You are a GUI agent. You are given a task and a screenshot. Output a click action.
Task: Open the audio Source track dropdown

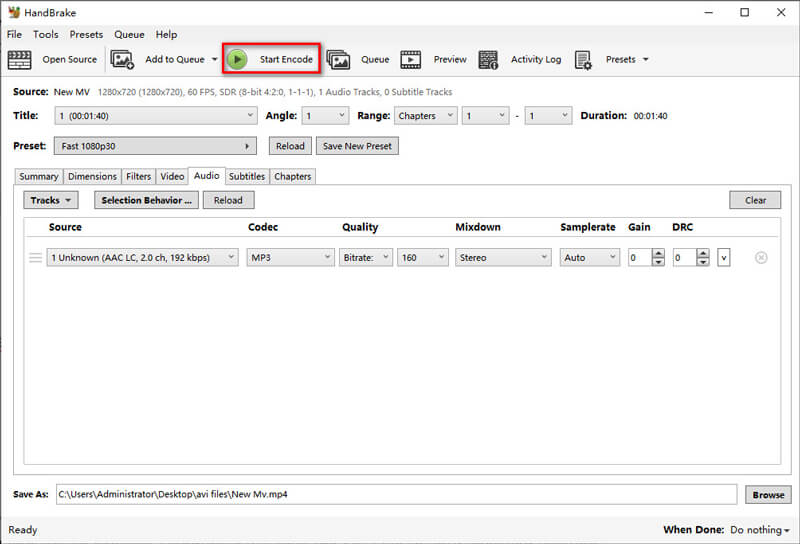coord(142,258)
